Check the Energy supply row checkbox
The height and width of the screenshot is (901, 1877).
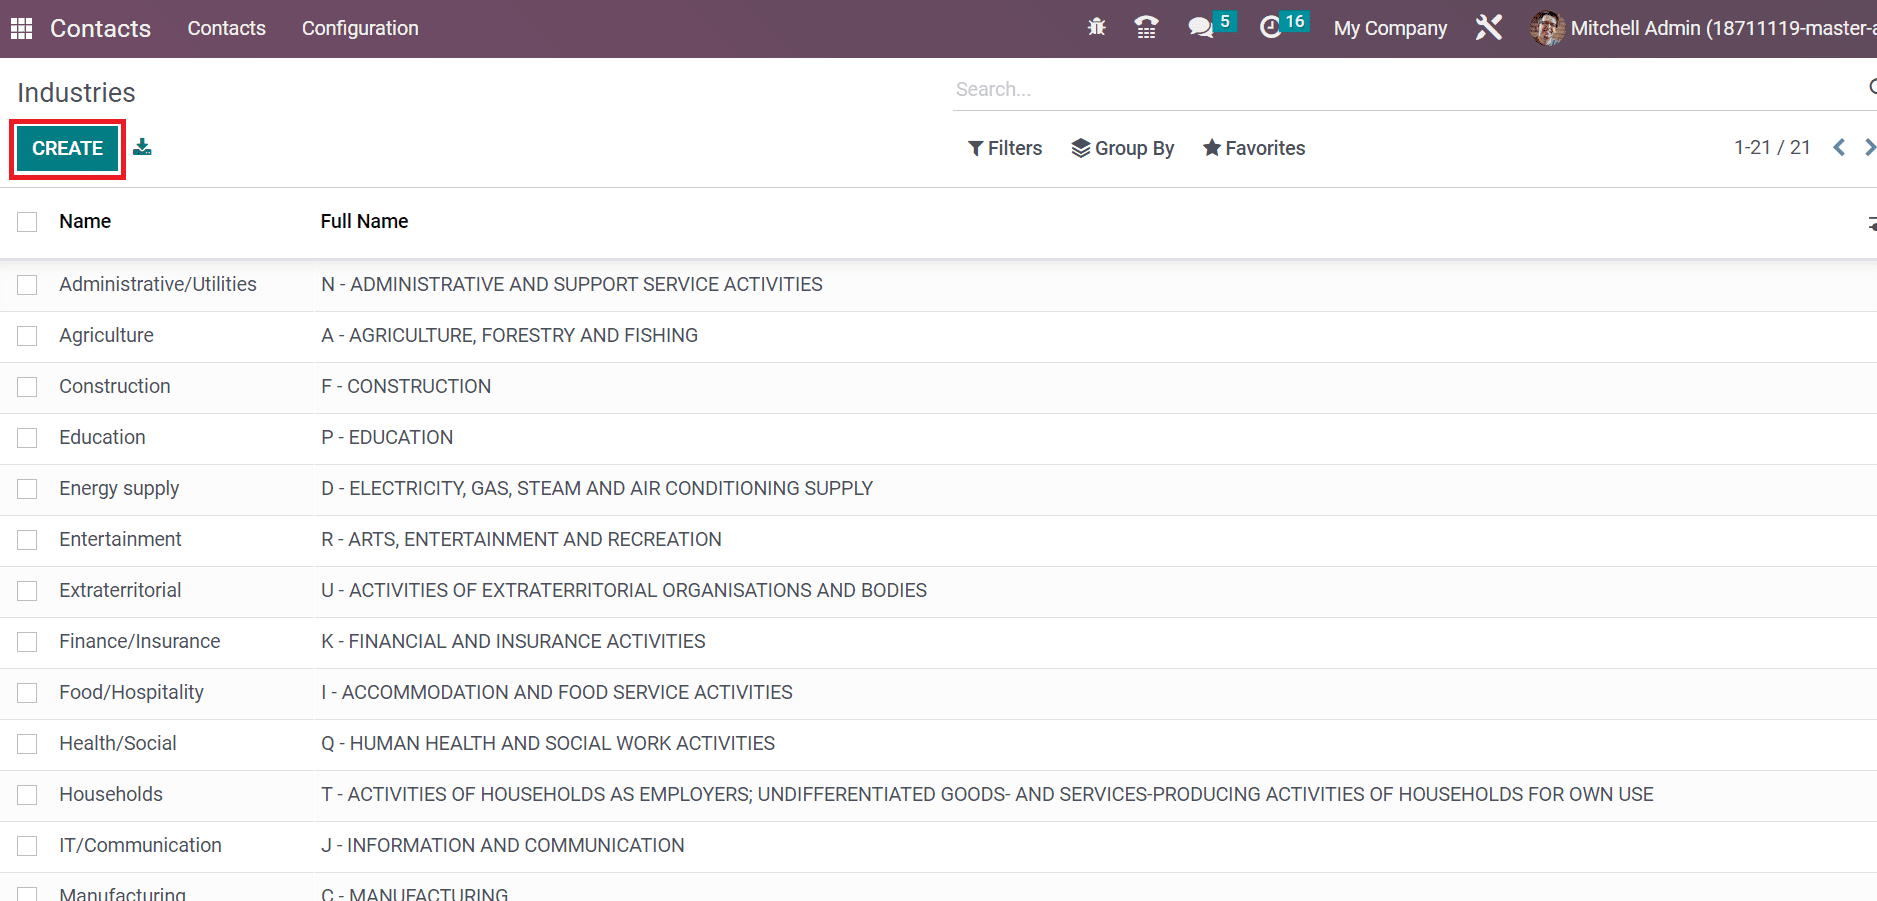(27, 489)
